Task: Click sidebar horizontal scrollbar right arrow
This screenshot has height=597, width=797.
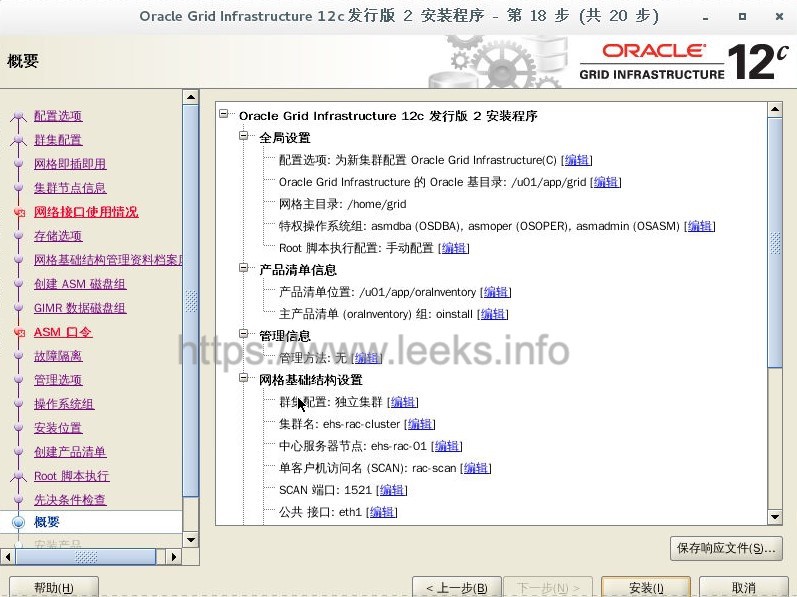Action: point(174,557)
